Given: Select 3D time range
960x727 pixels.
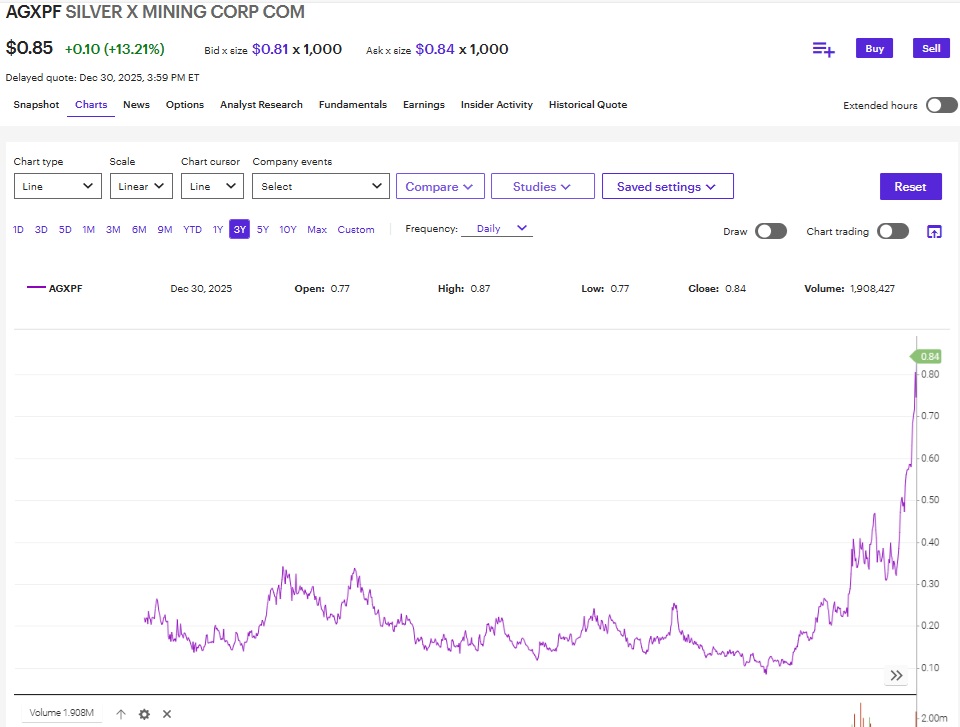Looking at the screenshot, I should 41,230.
